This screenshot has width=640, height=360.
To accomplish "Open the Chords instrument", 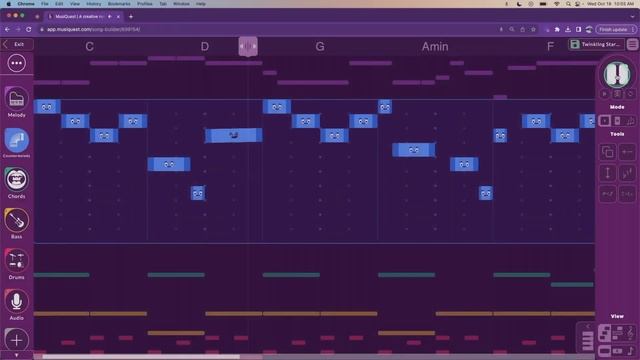I will 16,180.
